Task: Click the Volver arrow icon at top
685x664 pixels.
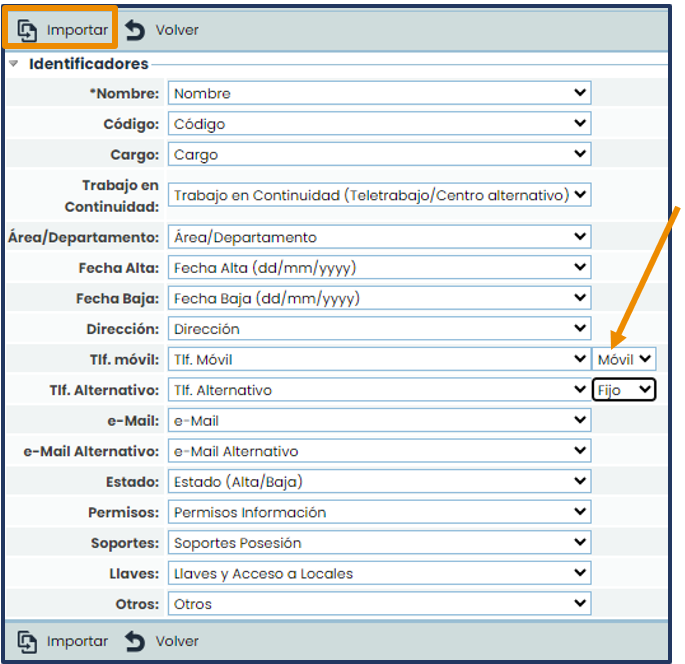Action: (135, 30)
